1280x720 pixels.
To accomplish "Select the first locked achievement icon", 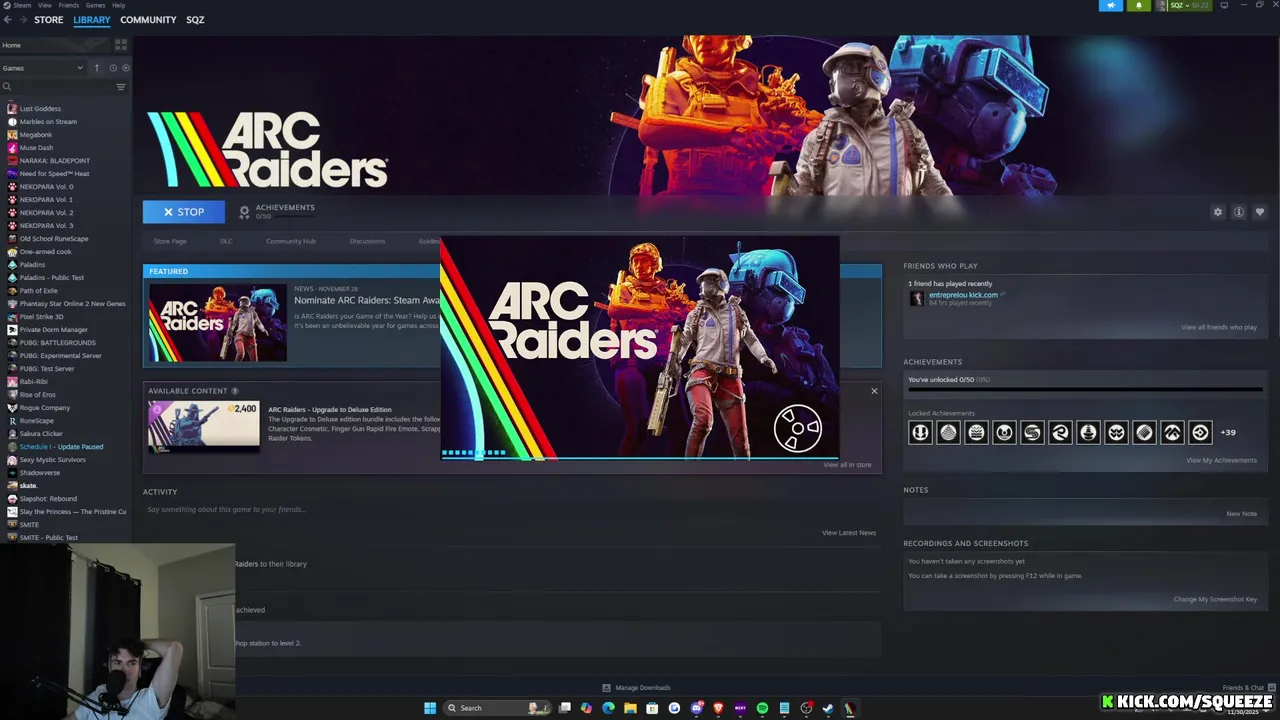I will click(x=920, y=432).
